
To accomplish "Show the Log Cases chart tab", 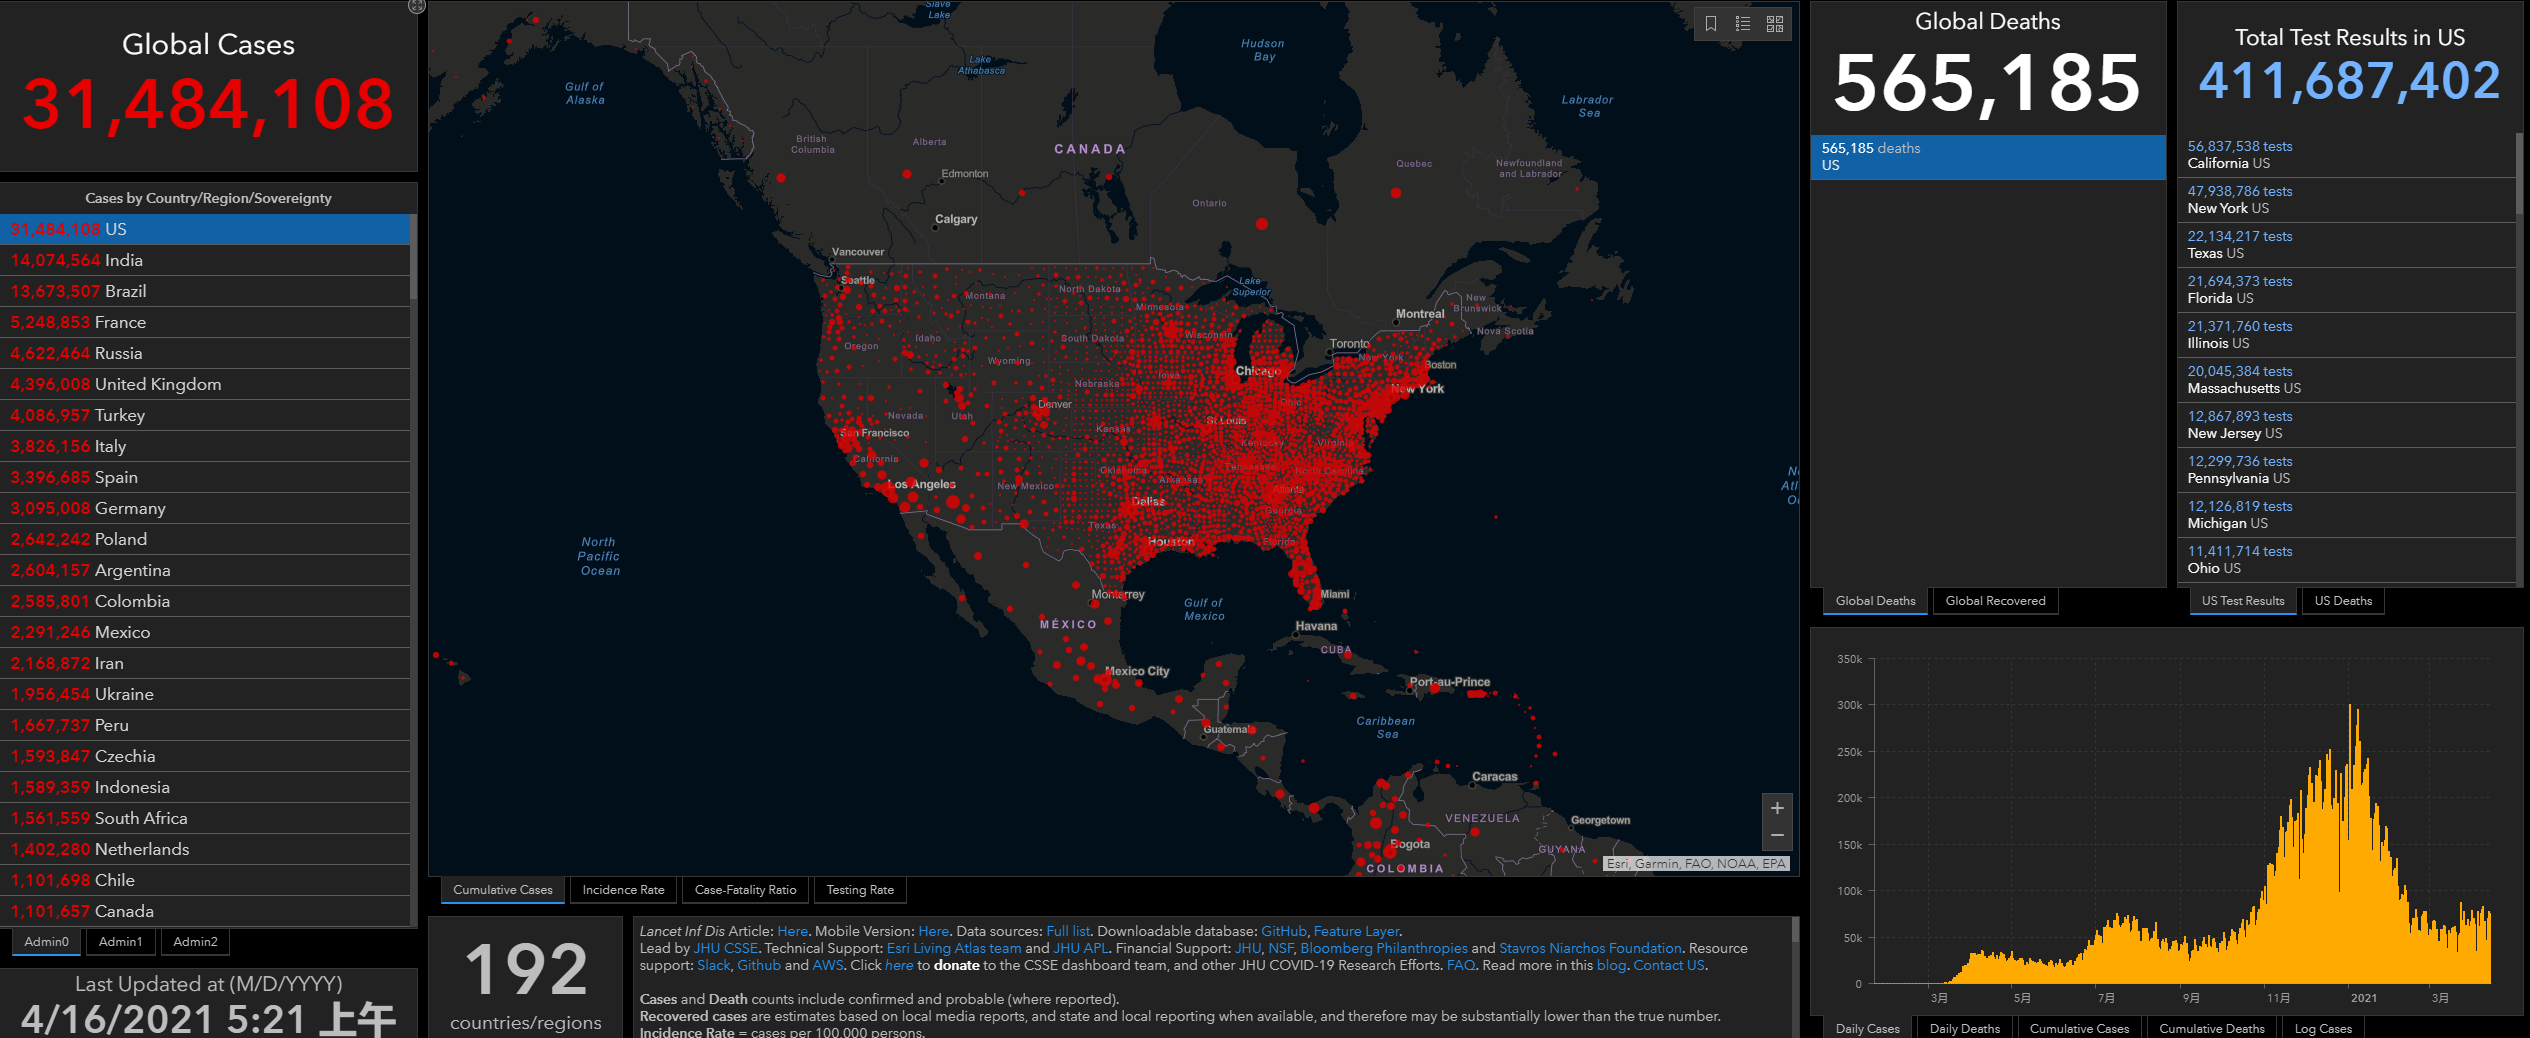I will coord(2323,1028).
